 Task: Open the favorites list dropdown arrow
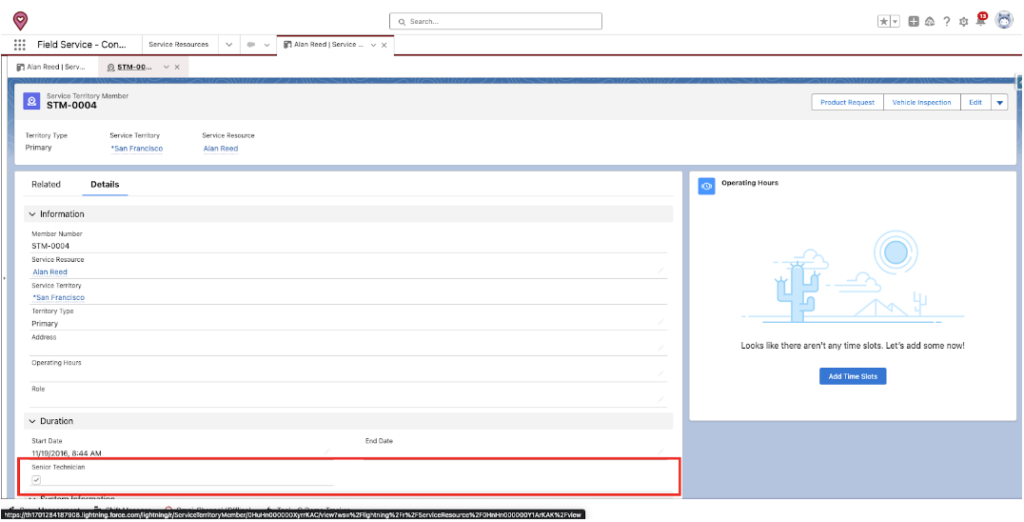tap(895, 22)
